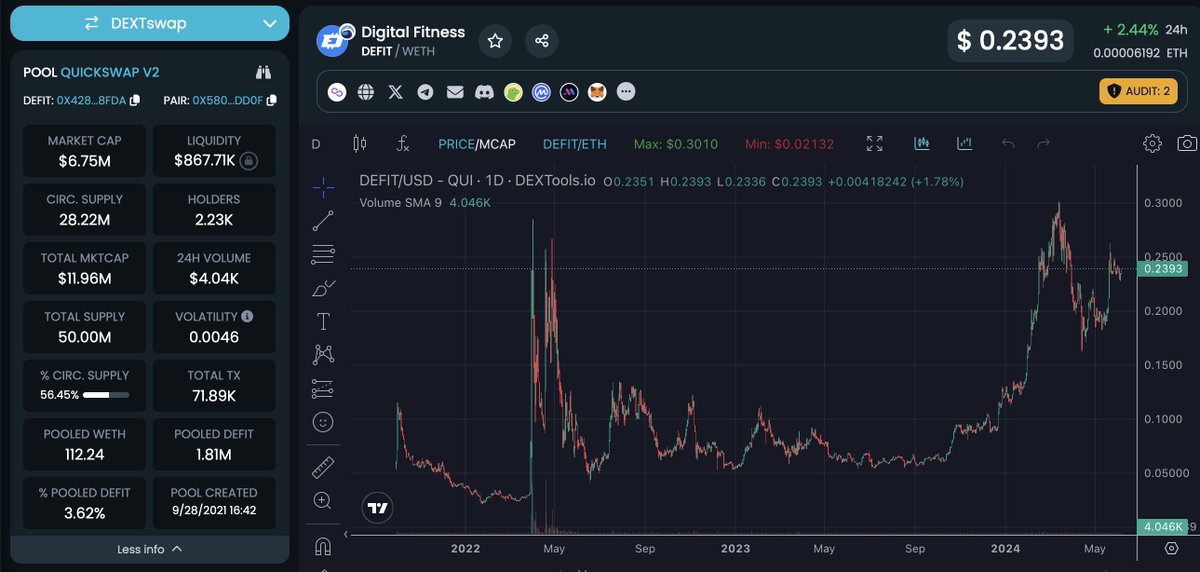The height and width of the screenshot is (572, 1200).
Task: Open the CoinGecko listing link
Action: pos(513,92)
